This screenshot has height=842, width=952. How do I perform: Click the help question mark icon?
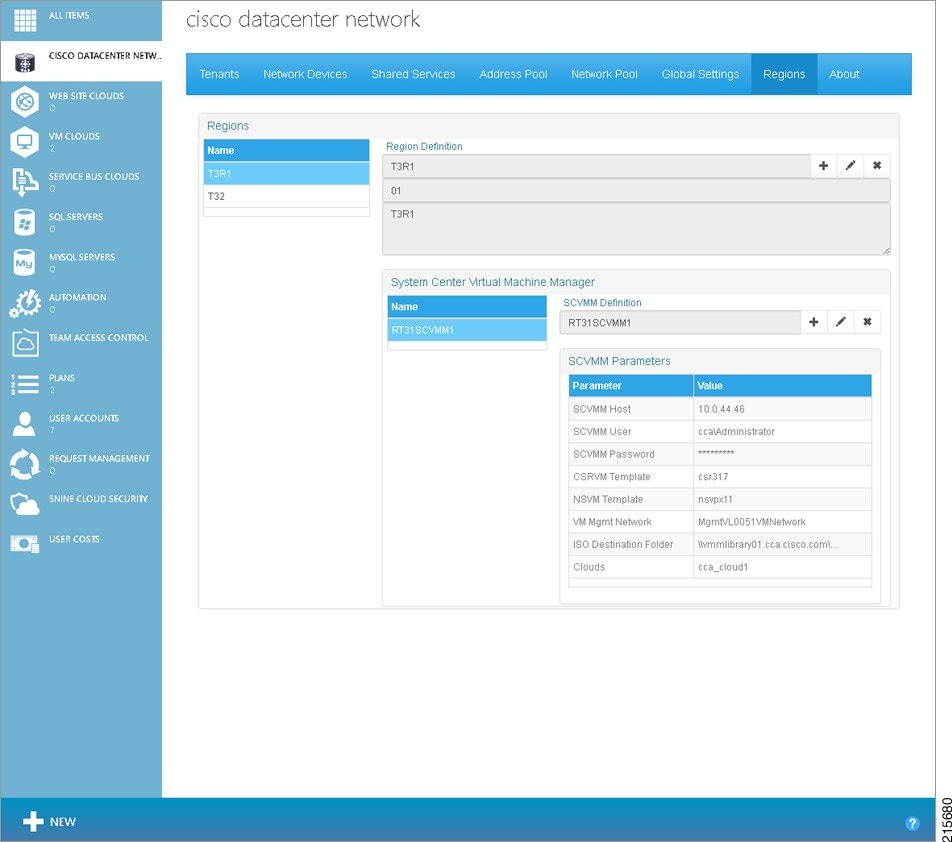click(912, 822)
